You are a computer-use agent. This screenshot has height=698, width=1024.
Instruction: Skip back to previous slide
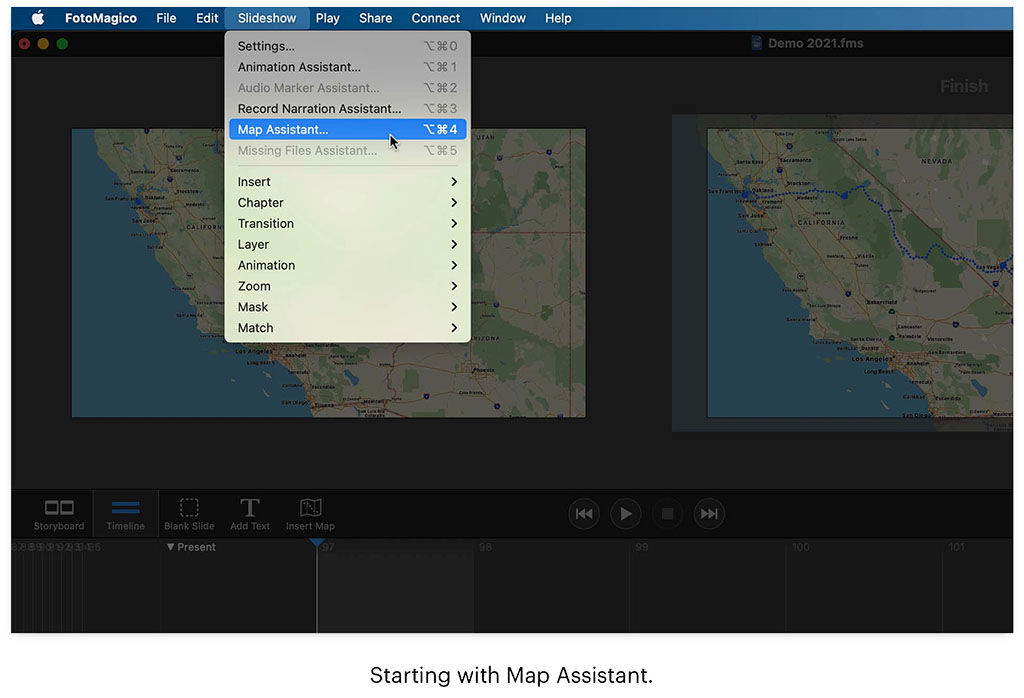tap(584, 515)
